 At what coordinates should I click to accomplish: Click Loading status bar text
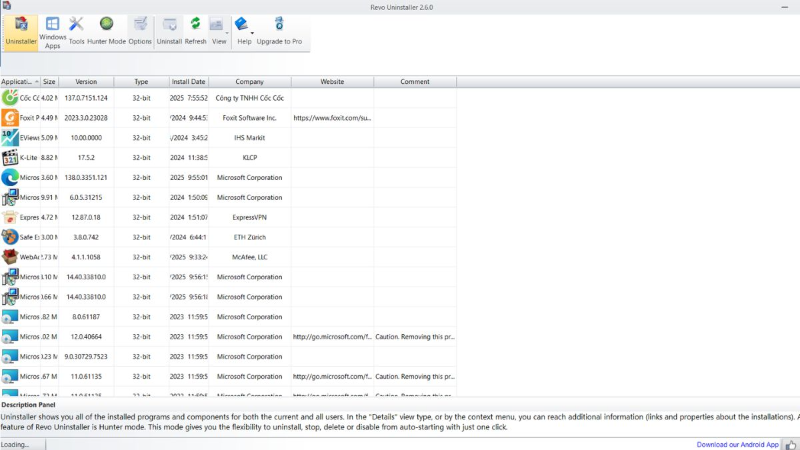[x=15, y=444]
